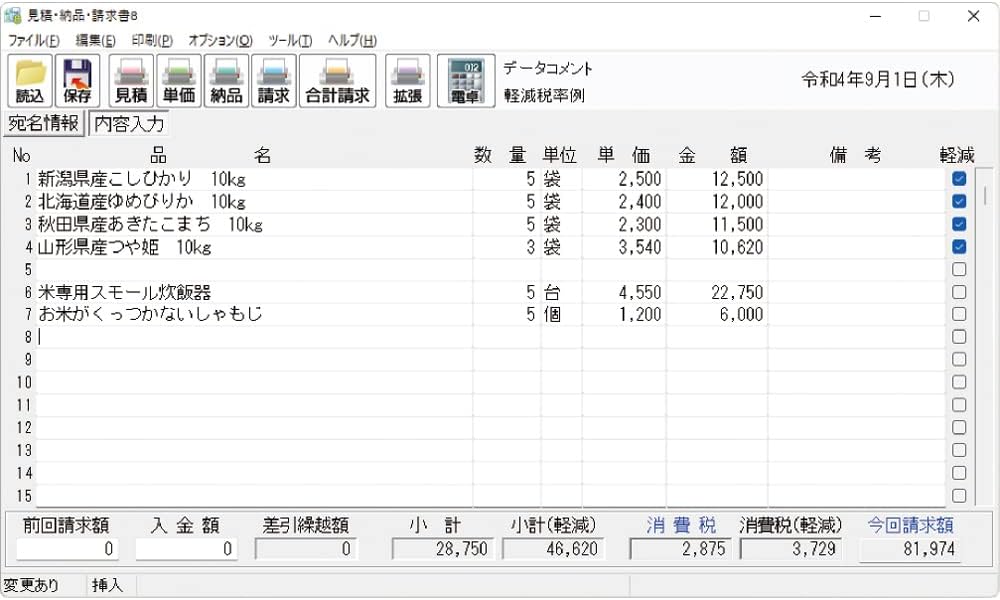The height and width of the screenshot is (600, 1000).
Task: Click the 請求 (invoice) icon
Action: 271,79
